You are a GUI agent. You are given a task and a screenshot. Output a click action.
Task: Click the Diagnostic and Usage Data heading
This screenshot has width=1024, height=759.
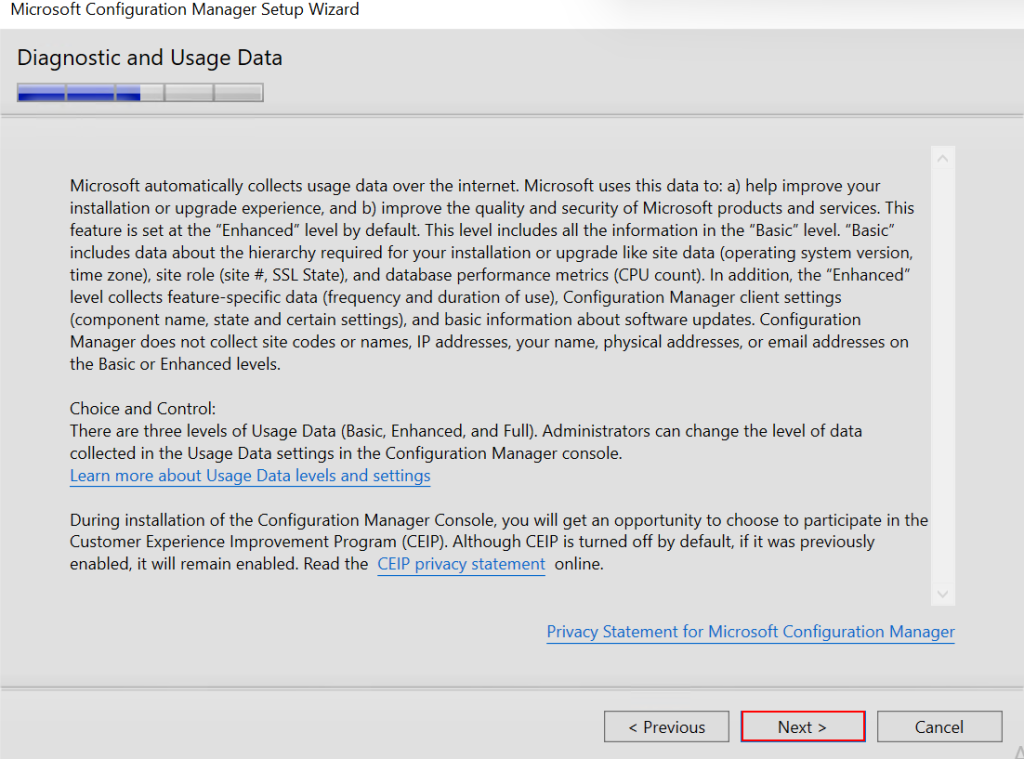(x=150, y=58)
